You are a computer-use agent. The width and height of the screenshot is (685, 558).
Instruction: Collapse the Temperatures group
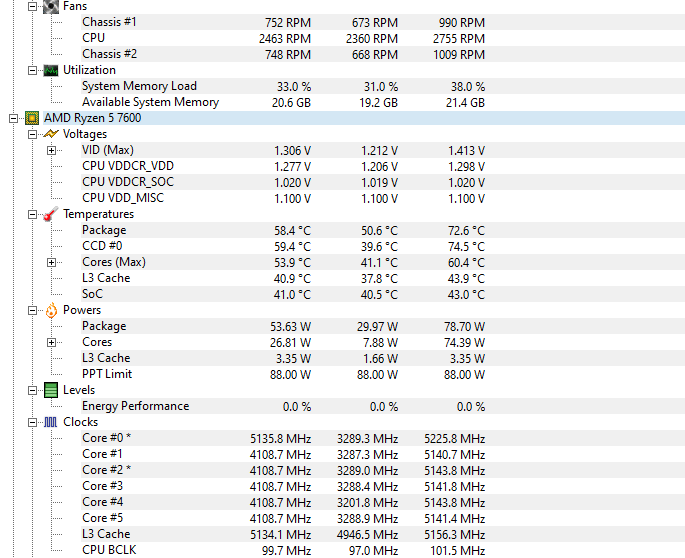(32, 215)
